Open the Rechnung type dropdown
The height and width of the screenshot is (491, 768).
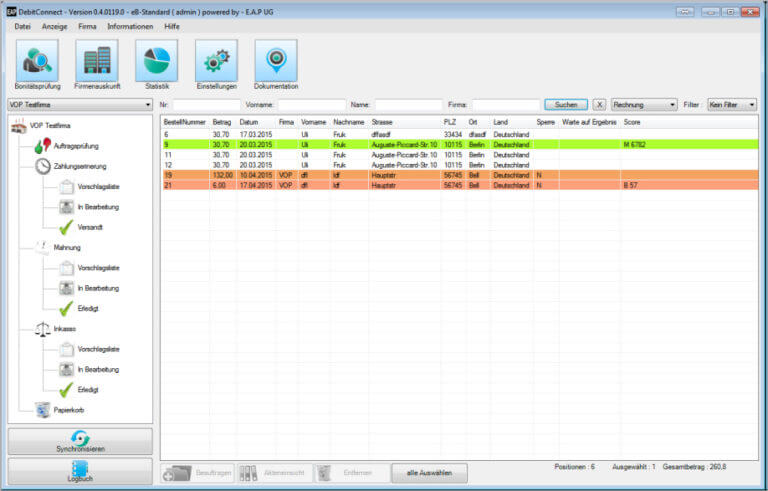point(643,104)
